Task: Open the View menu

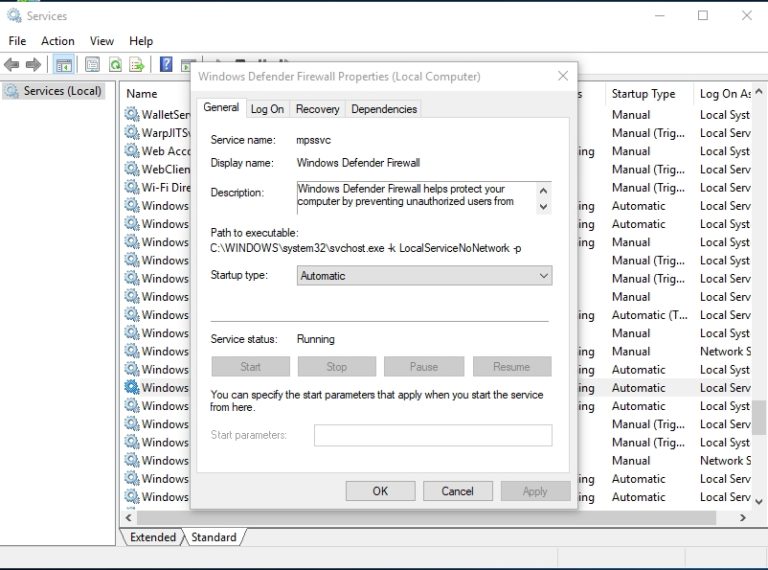Action: [102, 41]
